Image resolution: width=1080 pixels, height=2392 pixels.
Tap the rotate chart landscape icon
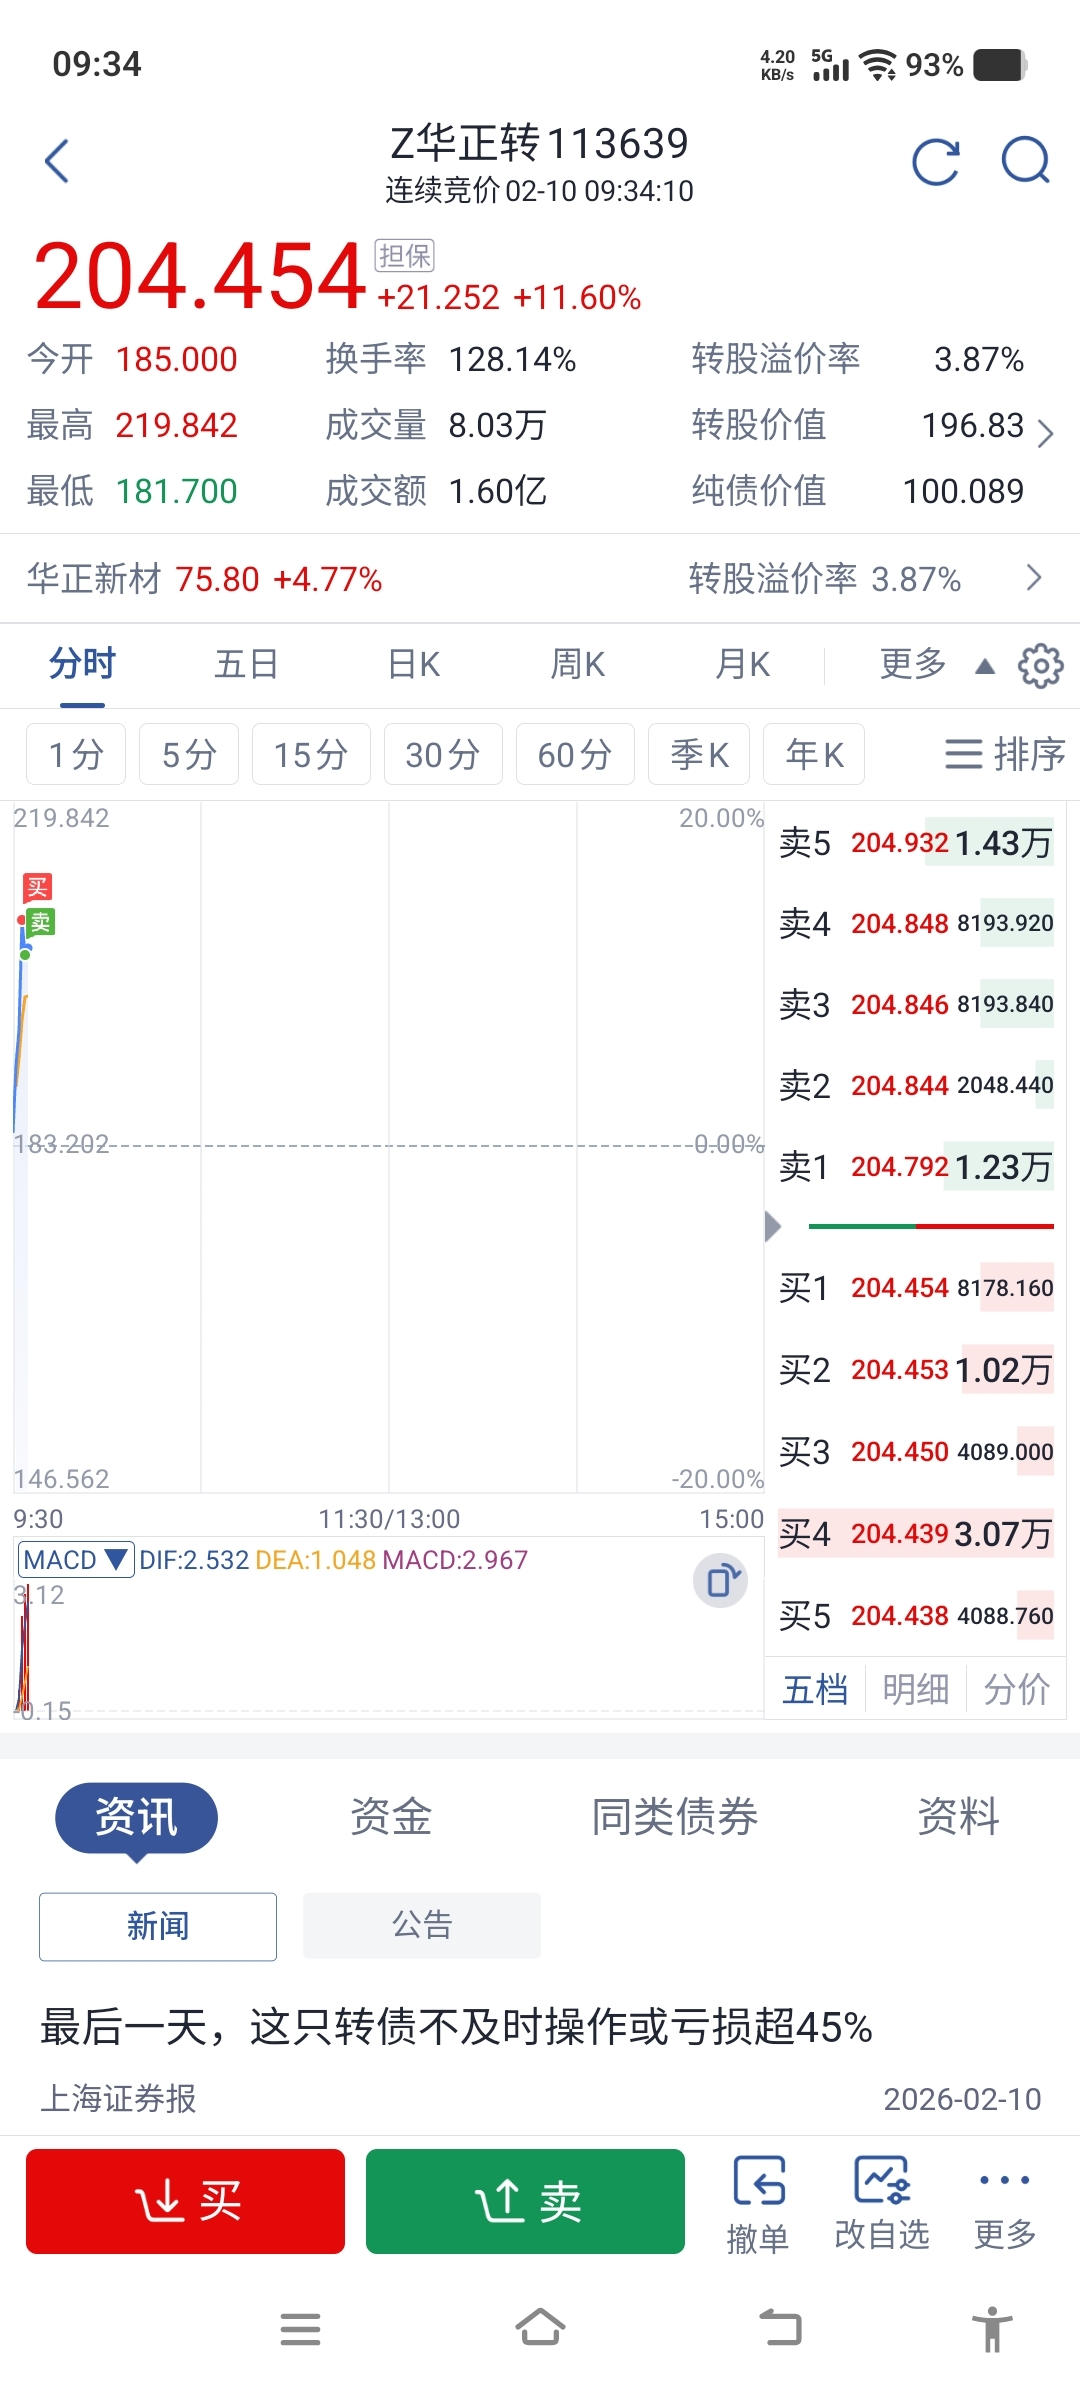click(x=720, y=1581)
